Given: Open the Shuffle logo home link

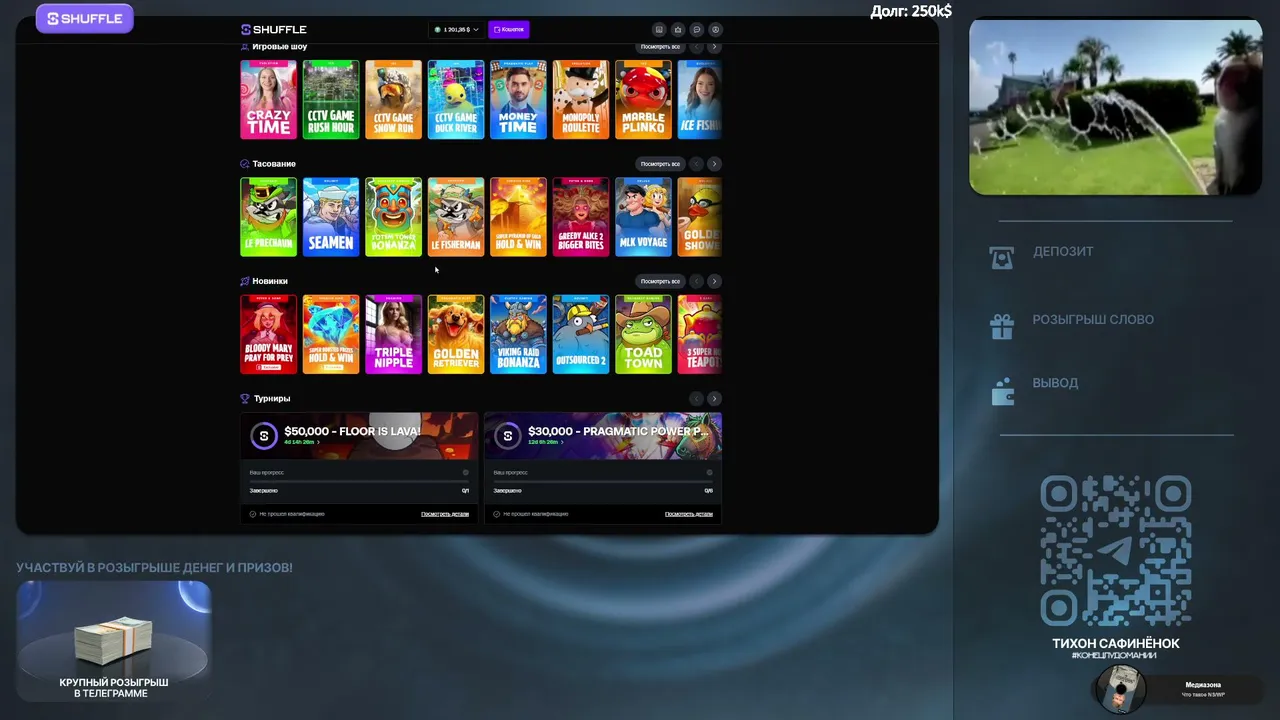Looking at the screenshot, I should point(274,30).
